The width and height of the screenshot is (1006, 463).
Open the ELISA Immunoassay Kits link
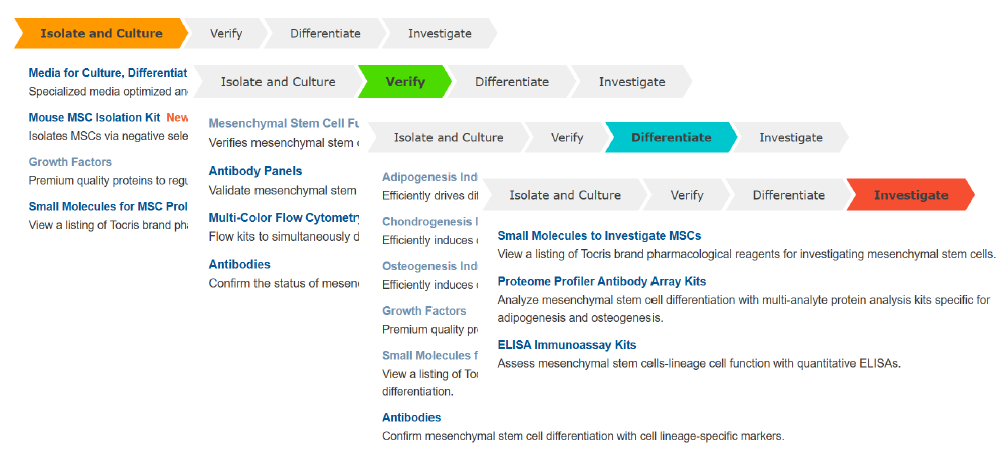pos(566,345)
